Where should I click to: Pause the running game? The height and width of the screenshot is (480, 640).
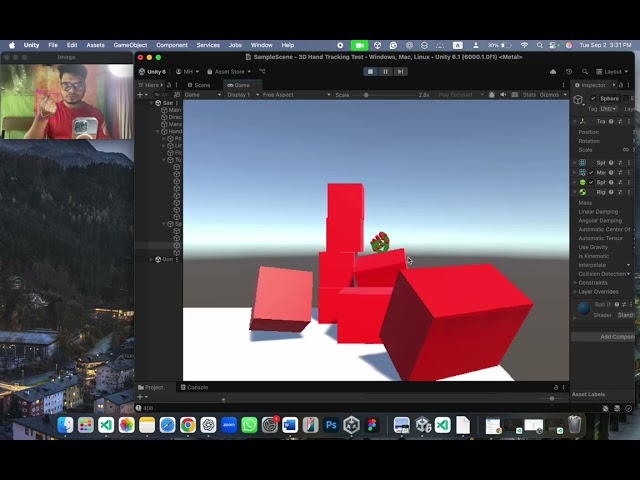coord(385,71)
